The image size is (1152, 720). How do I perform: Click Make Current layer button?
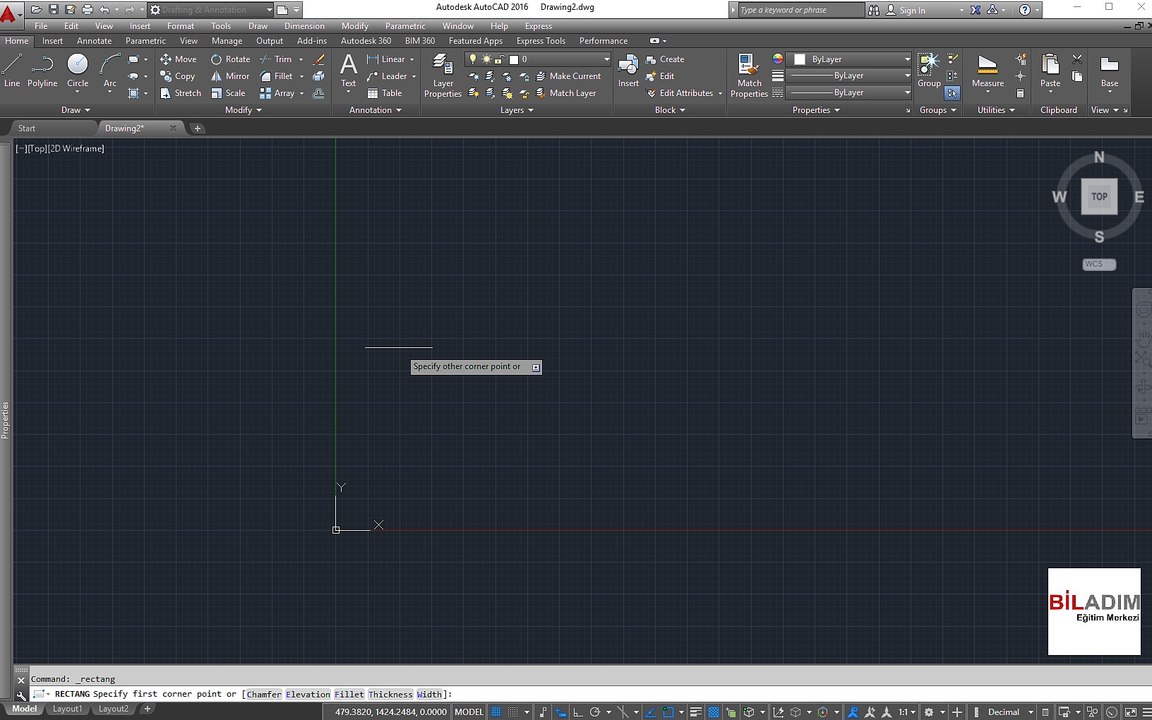pyautogui.click(x=568, y=76)
